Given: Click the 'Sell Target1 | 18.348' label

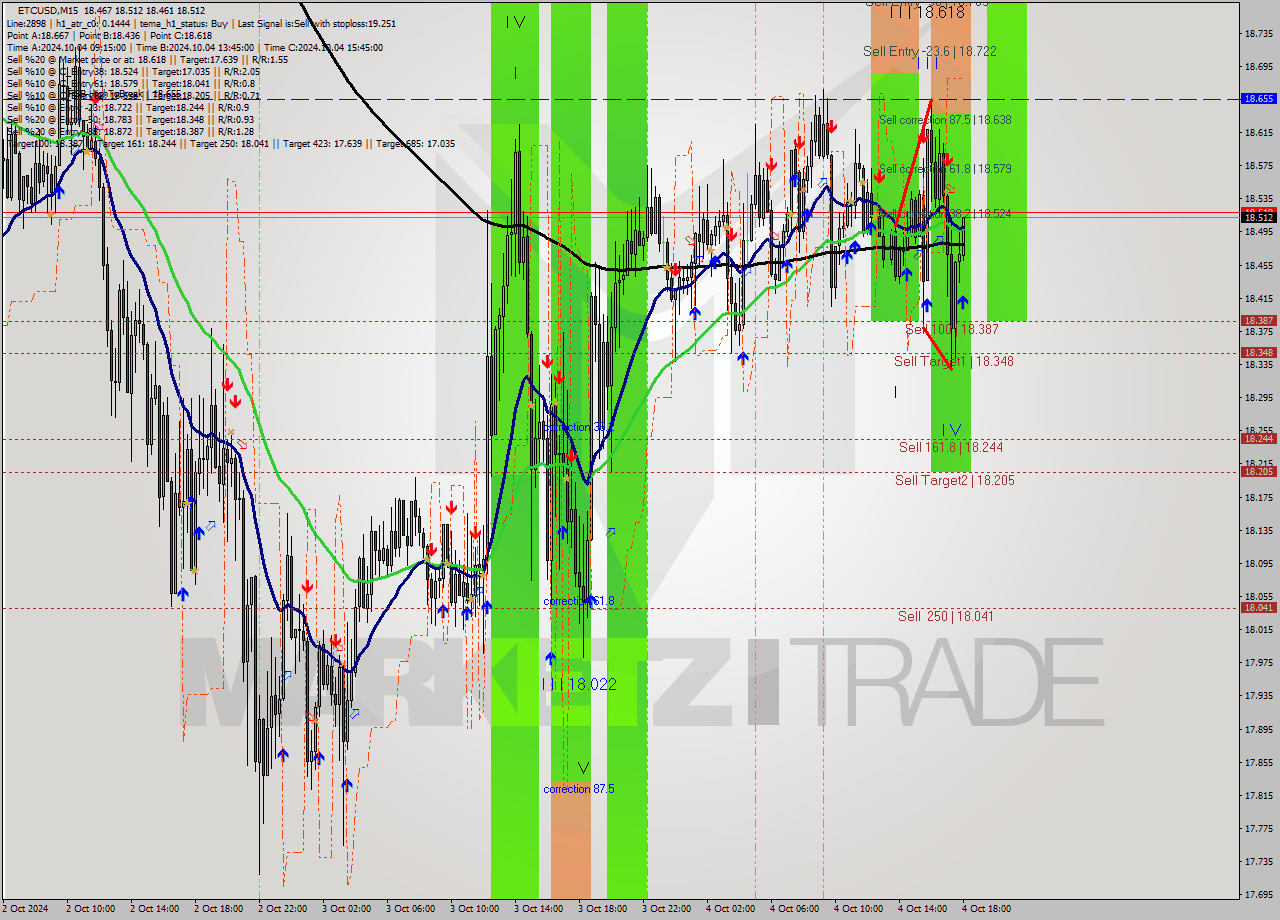Looking at the screenshot, I should (x=953, y=361).
